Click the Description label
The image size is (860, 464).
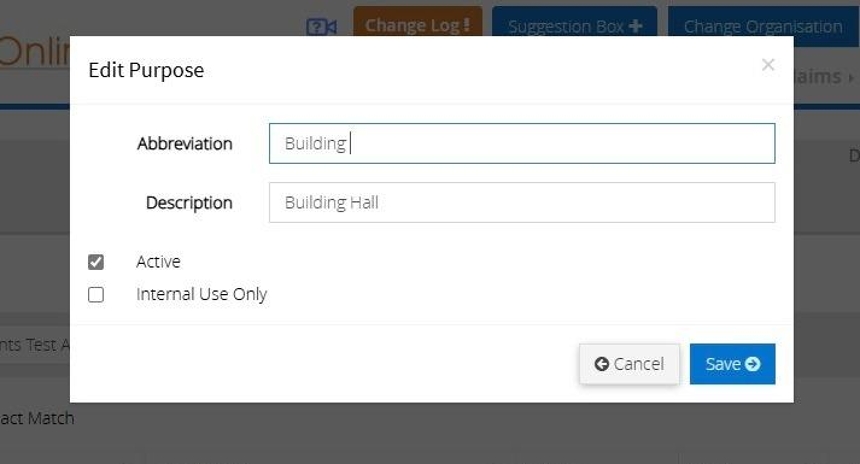click(x=188, y=203)
